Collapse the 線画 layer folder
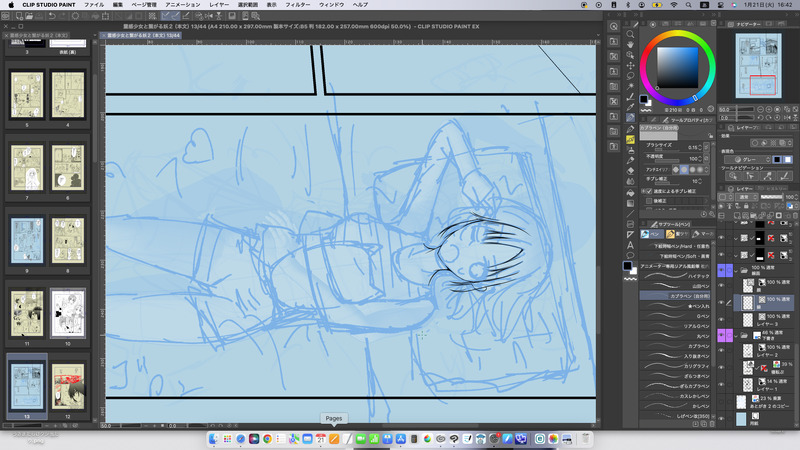 [736, 270]
